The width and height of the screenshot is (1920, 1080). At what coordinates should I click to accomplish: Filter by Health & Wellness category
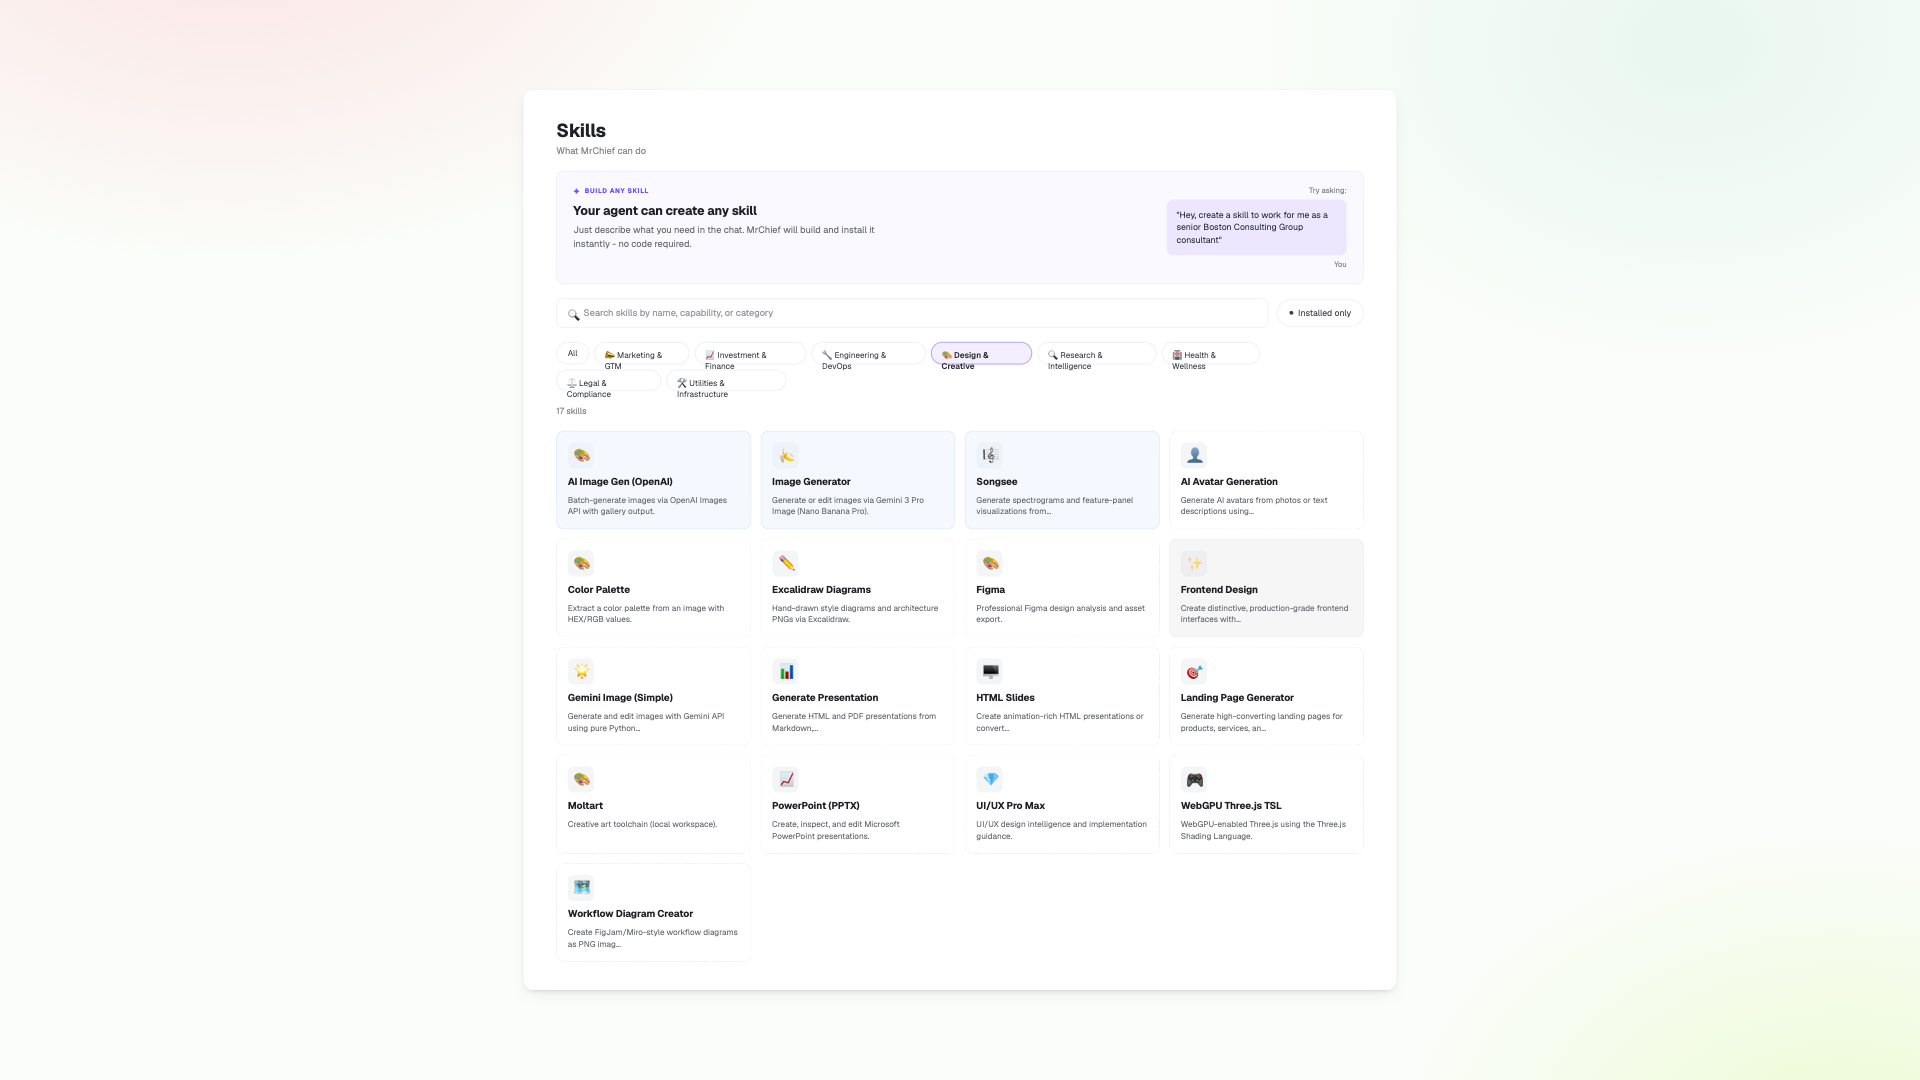1211,354
